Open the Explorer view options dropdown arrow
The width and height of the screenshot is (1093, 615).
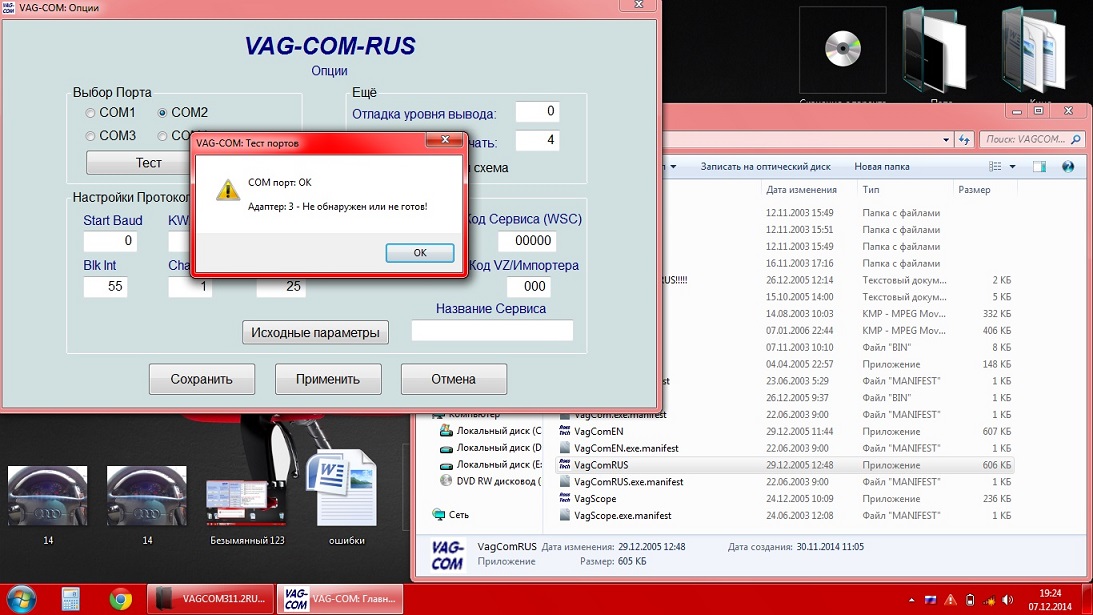pyautogui.click(x=1013, y=166)
